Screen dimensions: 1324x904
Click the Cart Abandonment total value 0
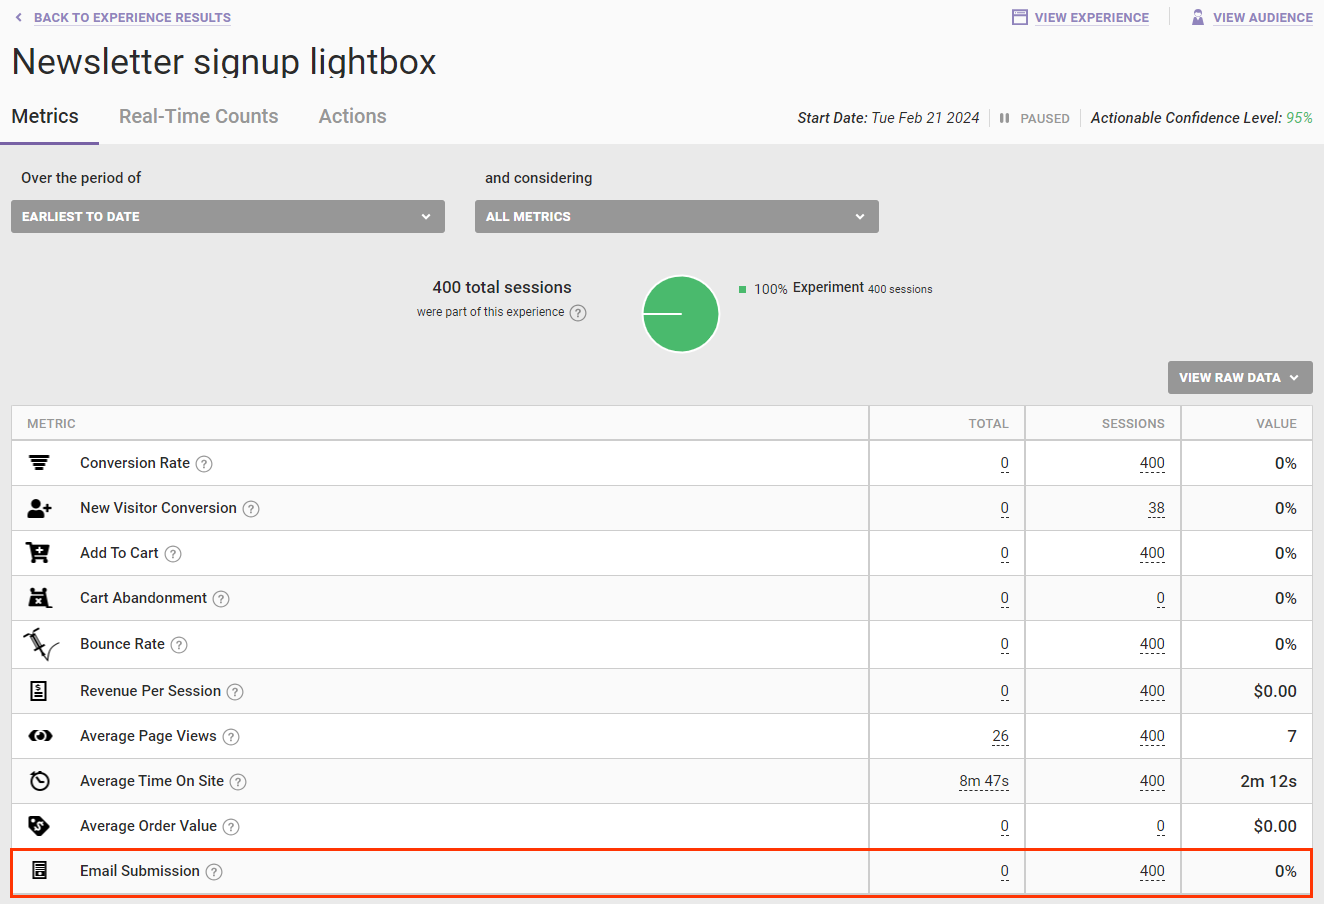(1004, 598)
